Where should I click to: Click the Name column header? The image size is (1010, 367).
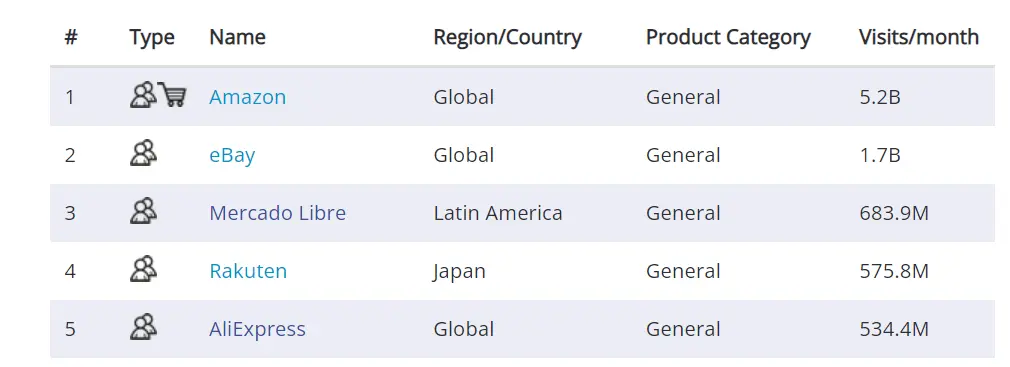point(237,37)
